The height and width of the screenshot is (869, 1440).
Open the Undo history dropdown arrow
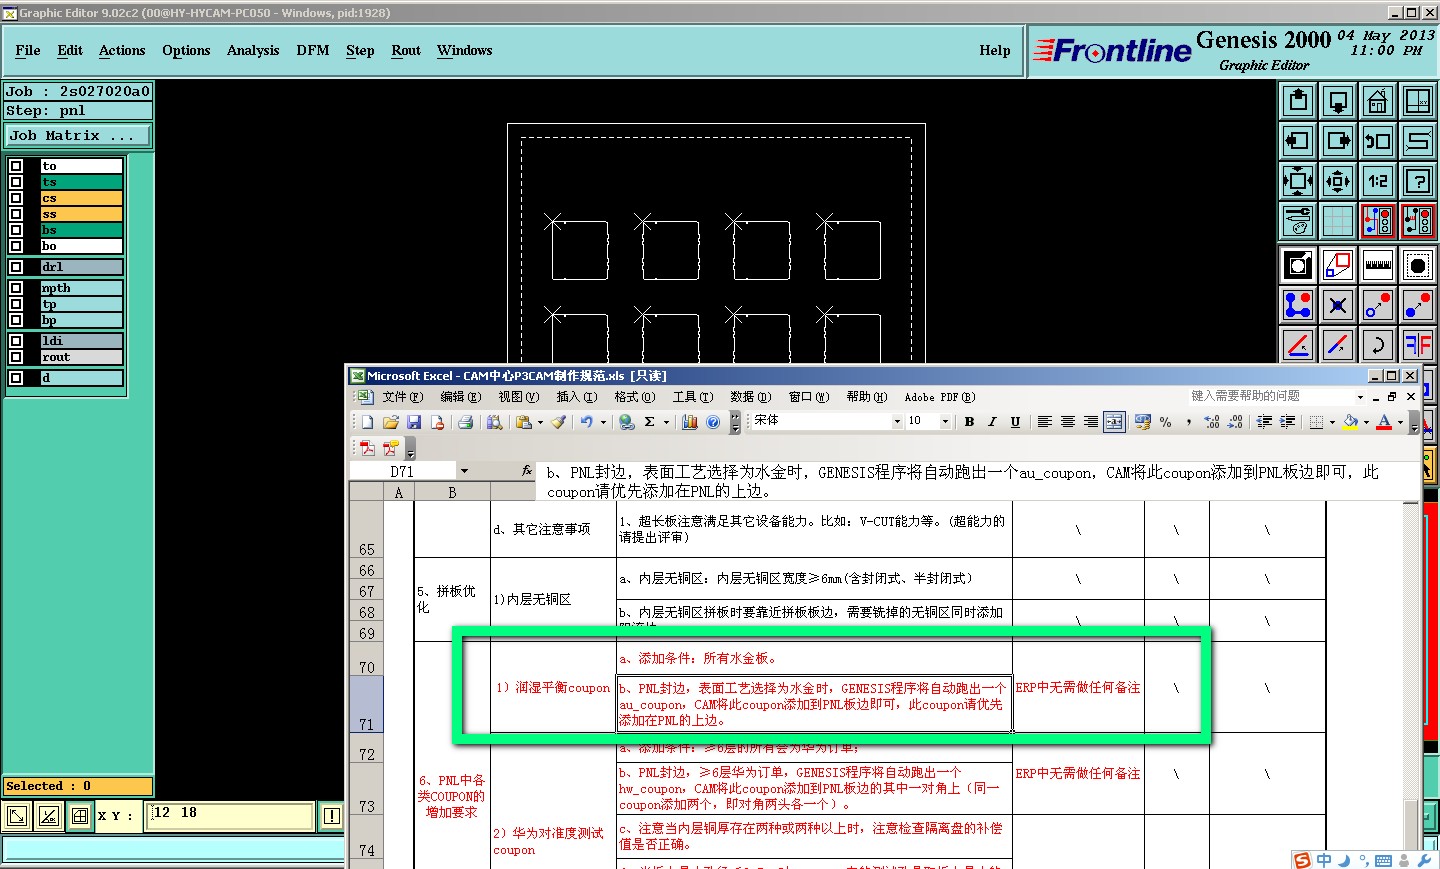click(x=603, y=422)
